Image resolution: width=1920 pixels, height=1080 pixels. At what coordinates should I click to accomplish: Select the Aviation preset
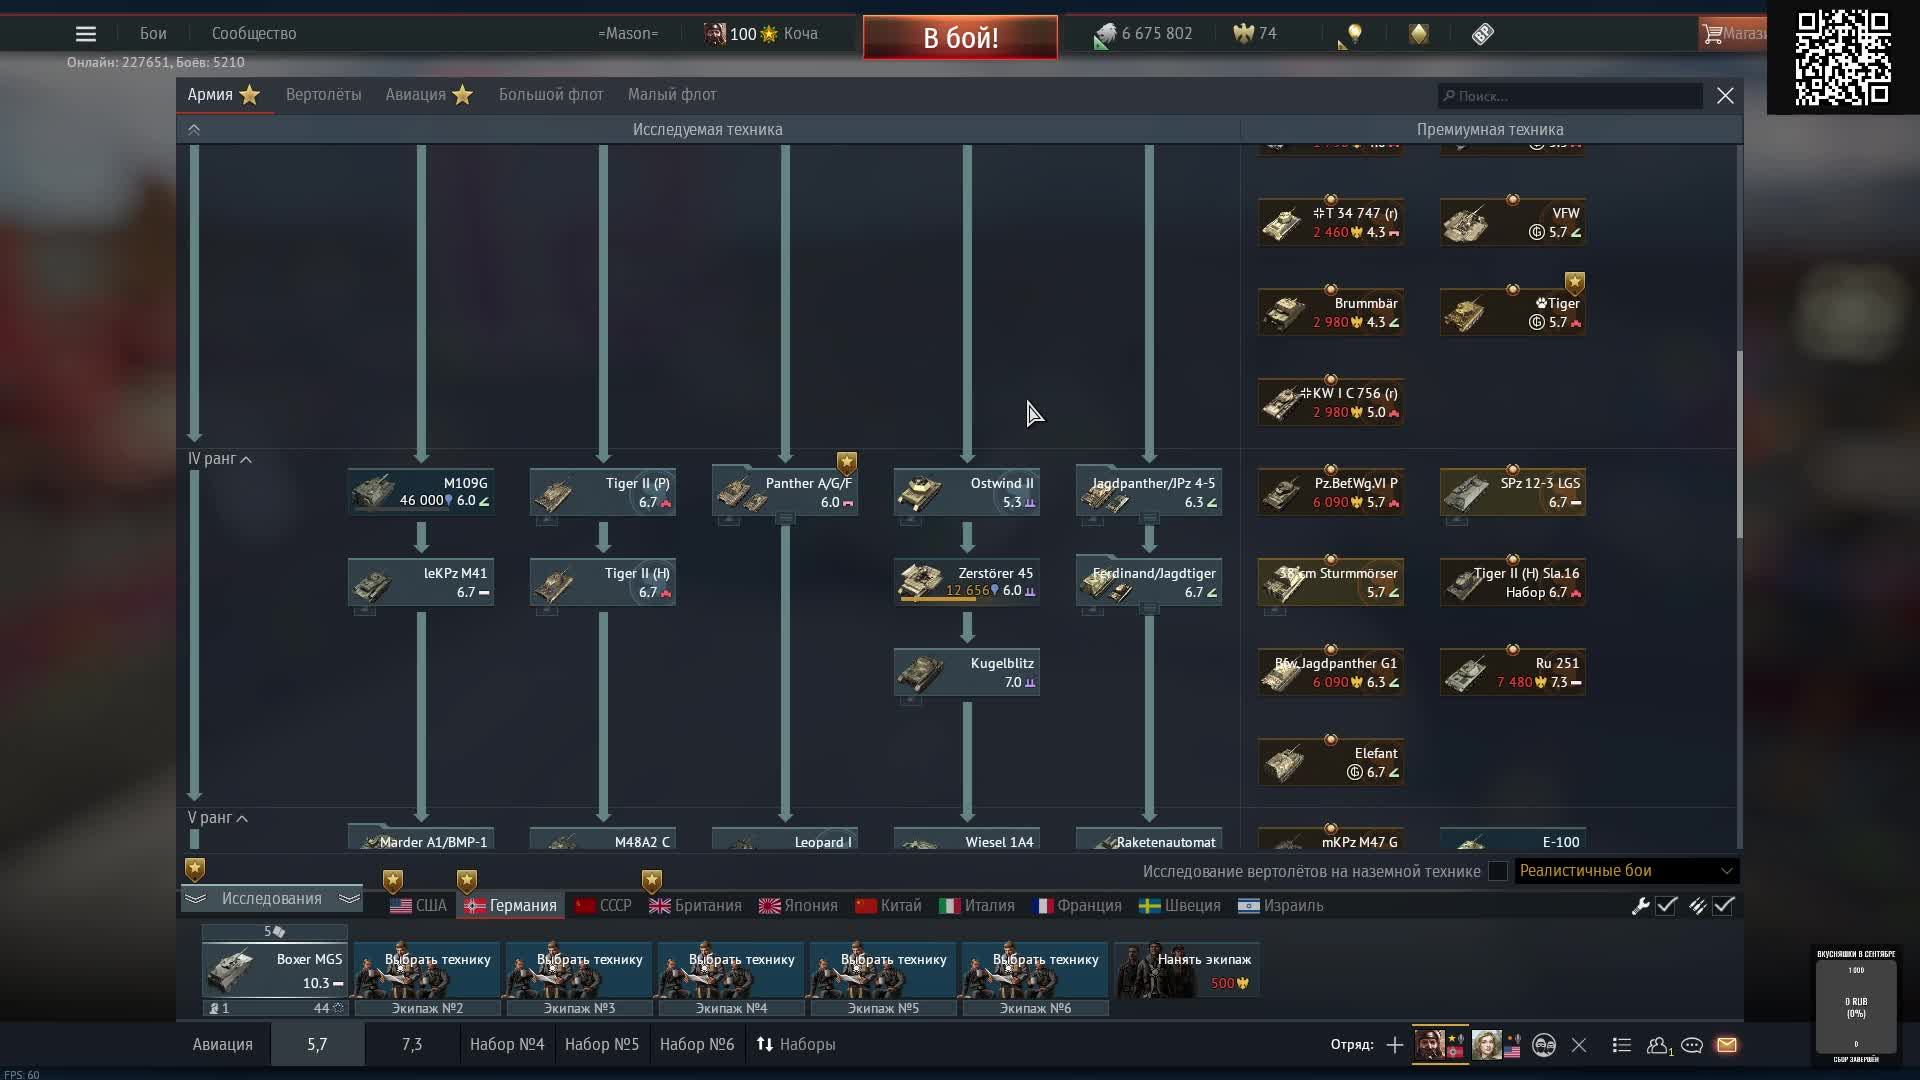click(222, 1045)
